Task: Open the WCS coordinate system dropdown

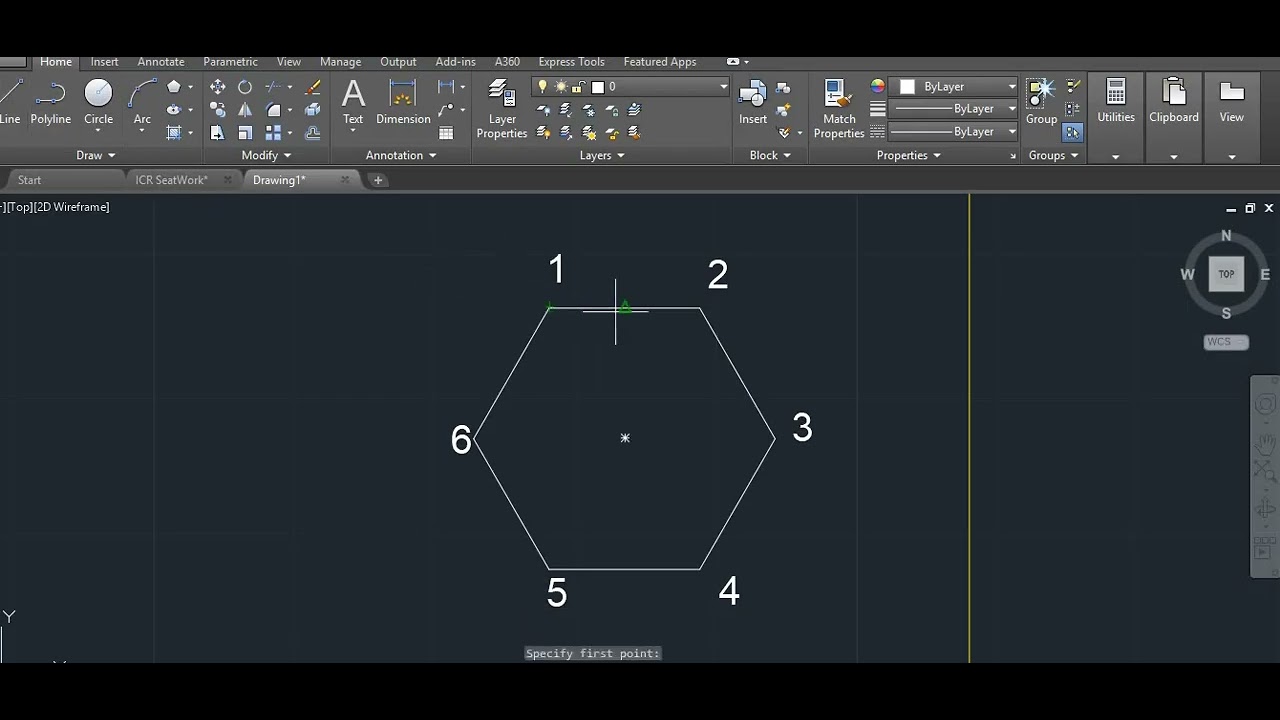Action: (1226, 342)
